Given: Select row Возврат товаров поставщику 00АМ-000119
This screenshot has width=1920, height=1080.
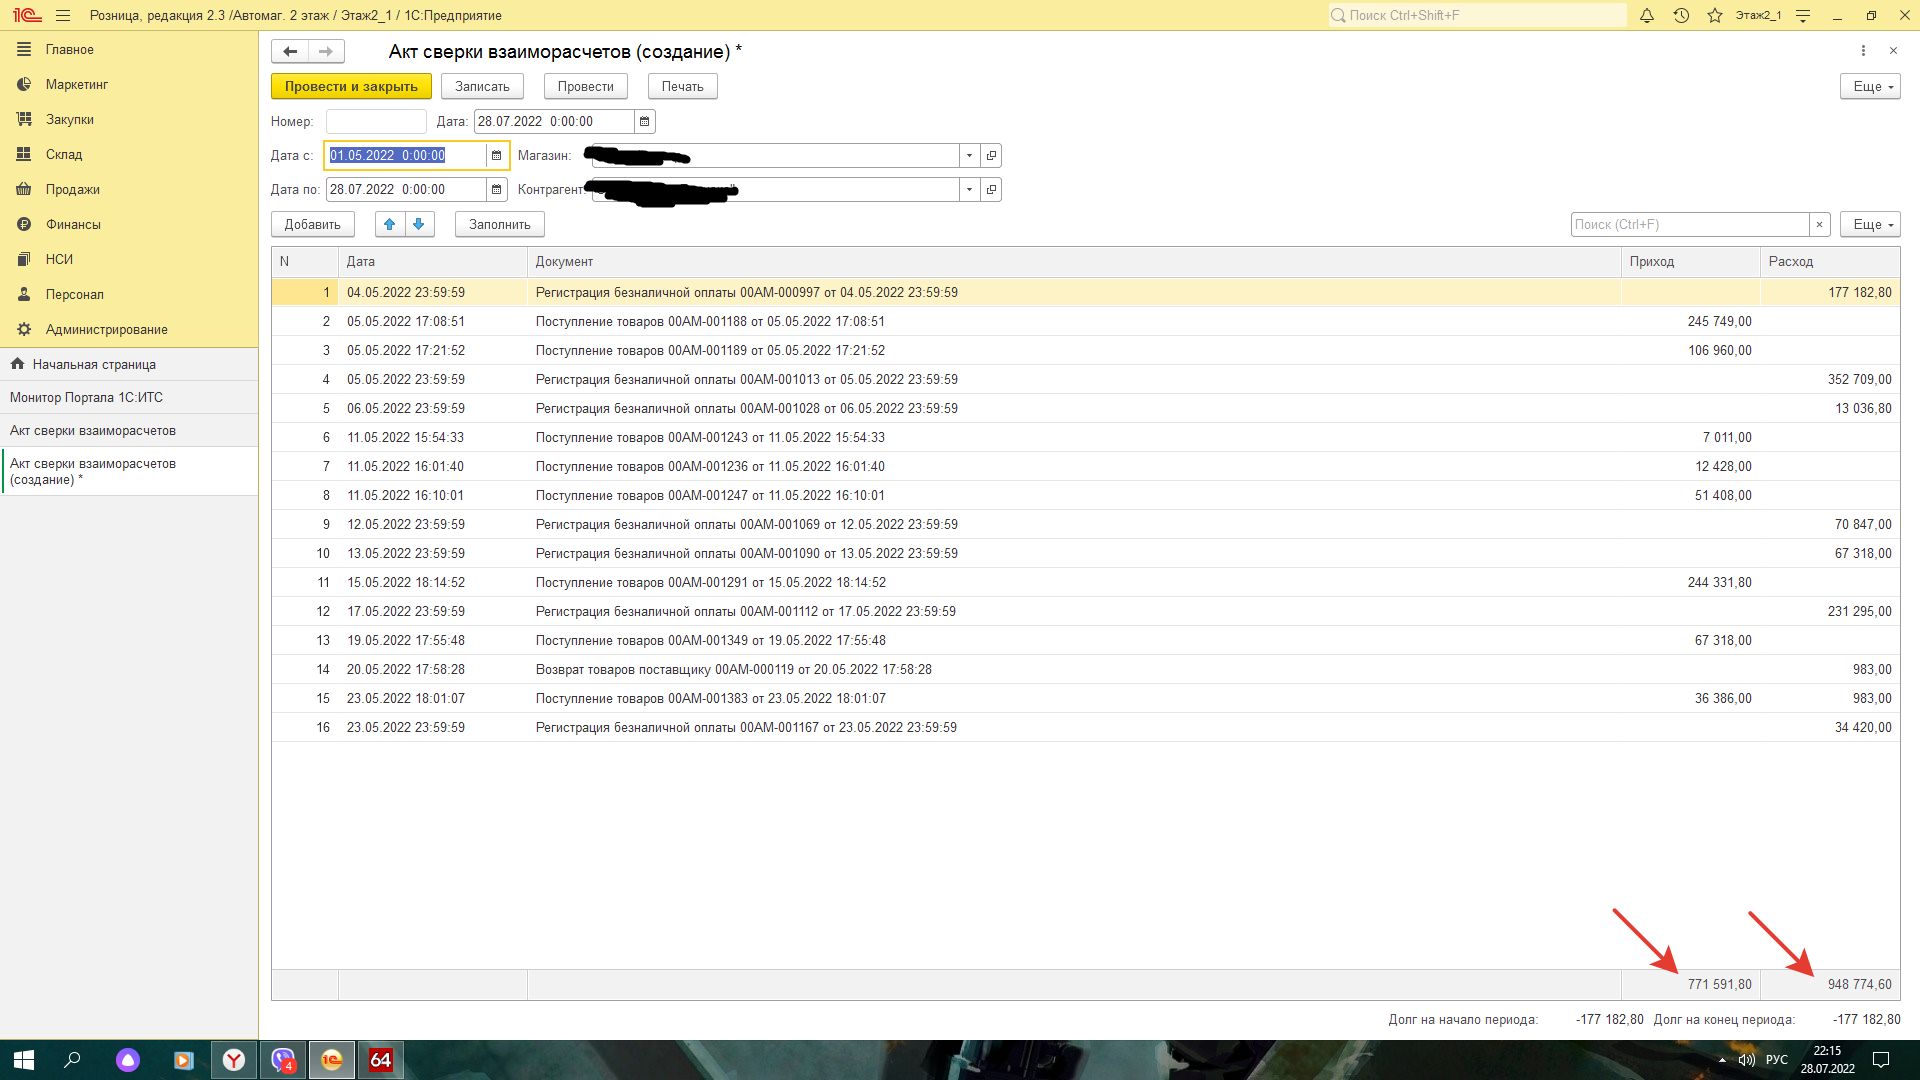Looking at the screenshot, I should click(1085, 669).
